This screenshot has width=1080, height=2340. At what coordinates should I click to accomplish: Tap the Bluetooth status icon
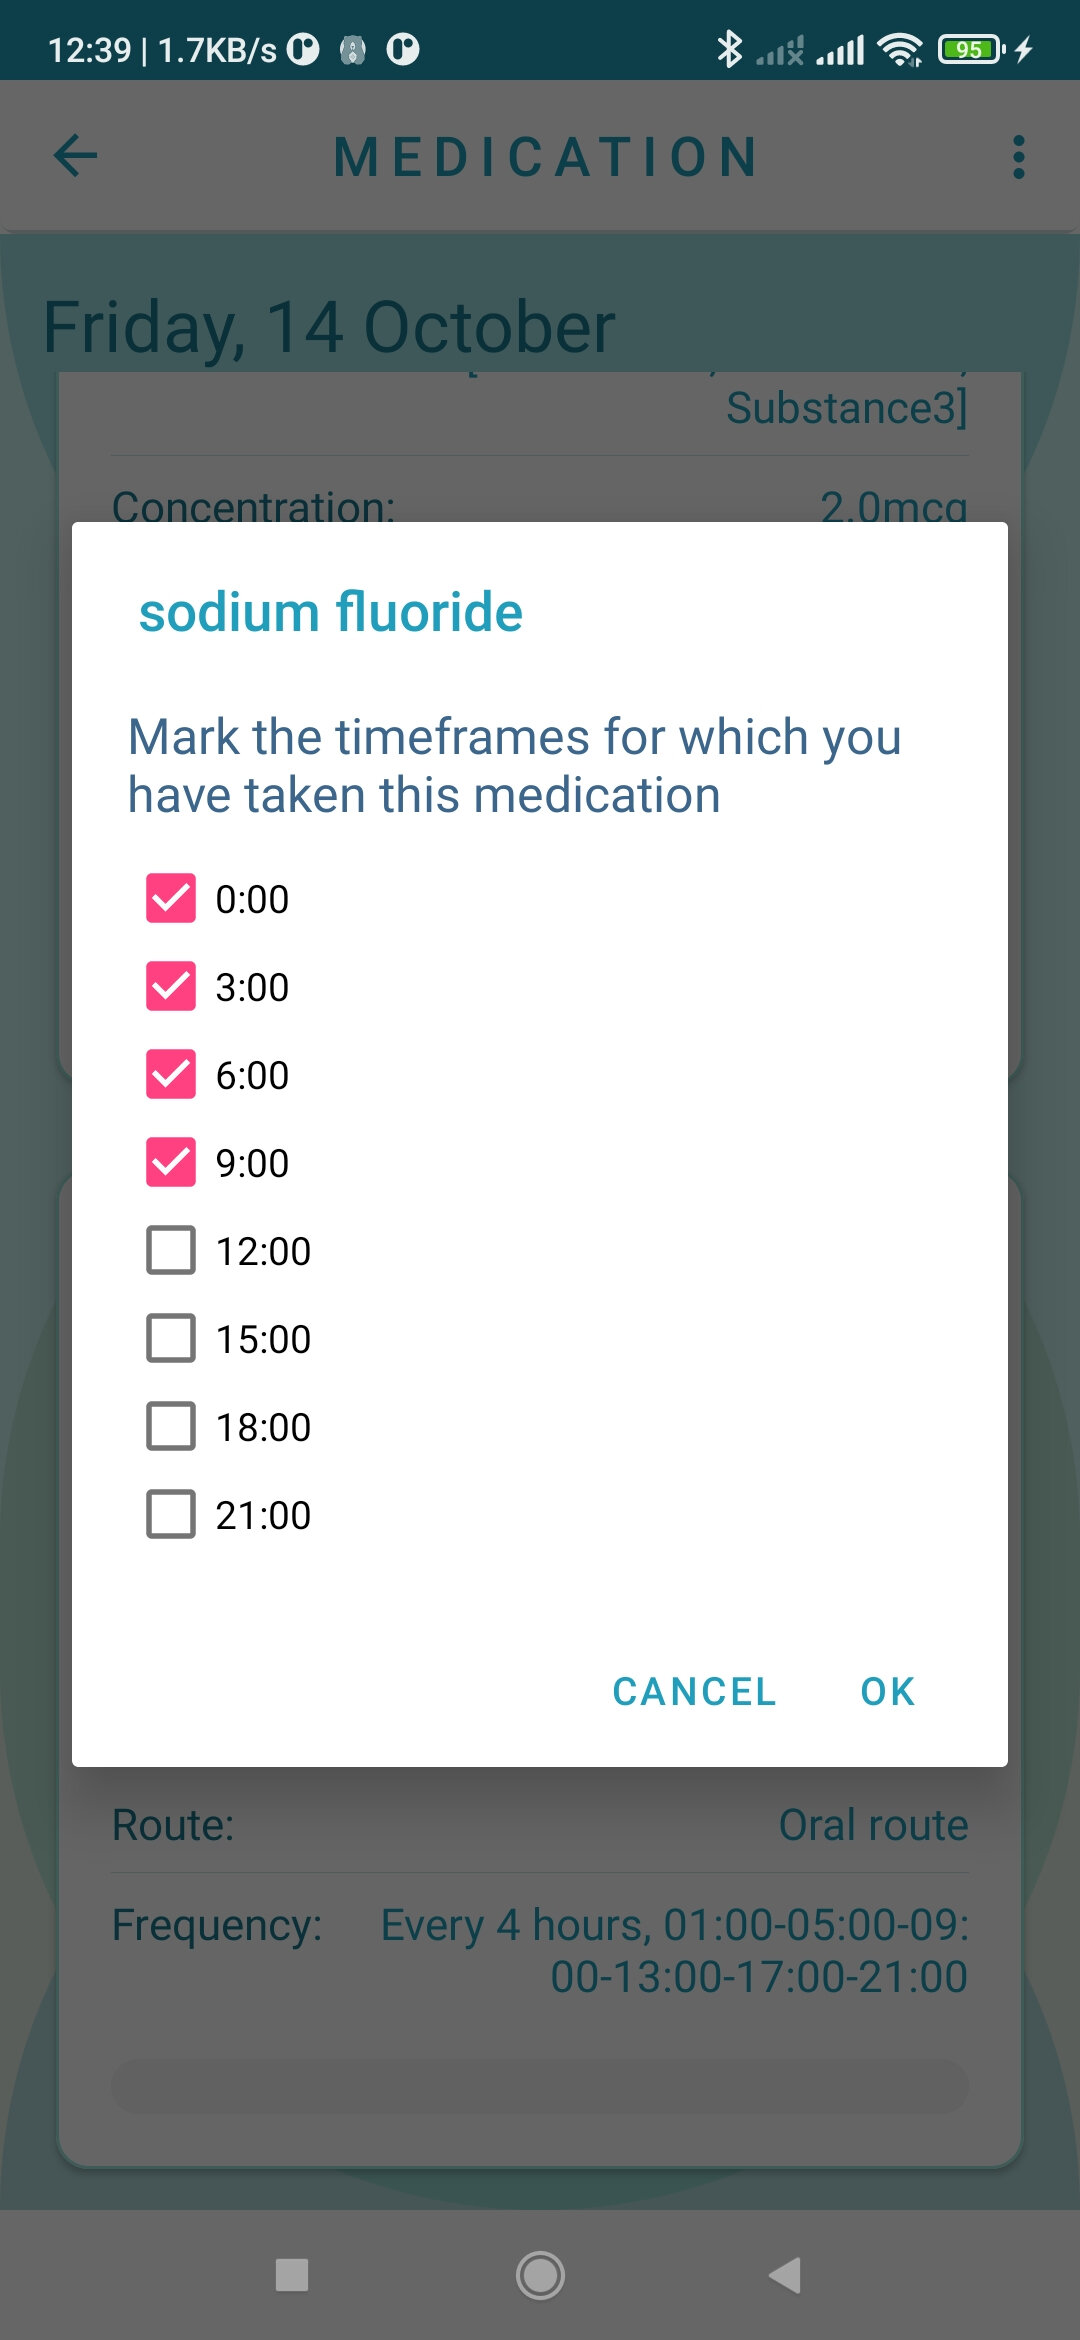point(730,49)
